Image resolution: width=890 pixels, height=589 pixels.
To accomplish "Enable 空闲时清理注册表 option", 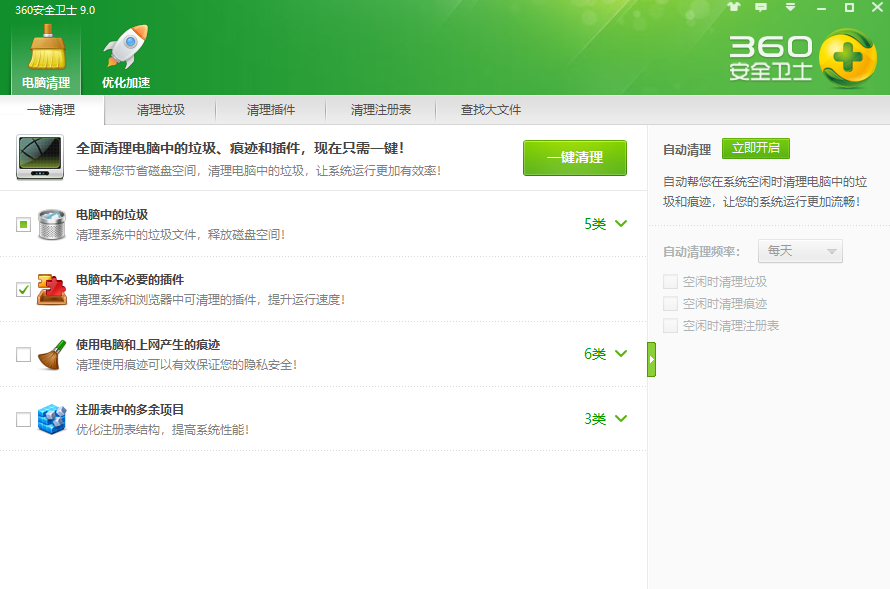I will tap(670, 326).
